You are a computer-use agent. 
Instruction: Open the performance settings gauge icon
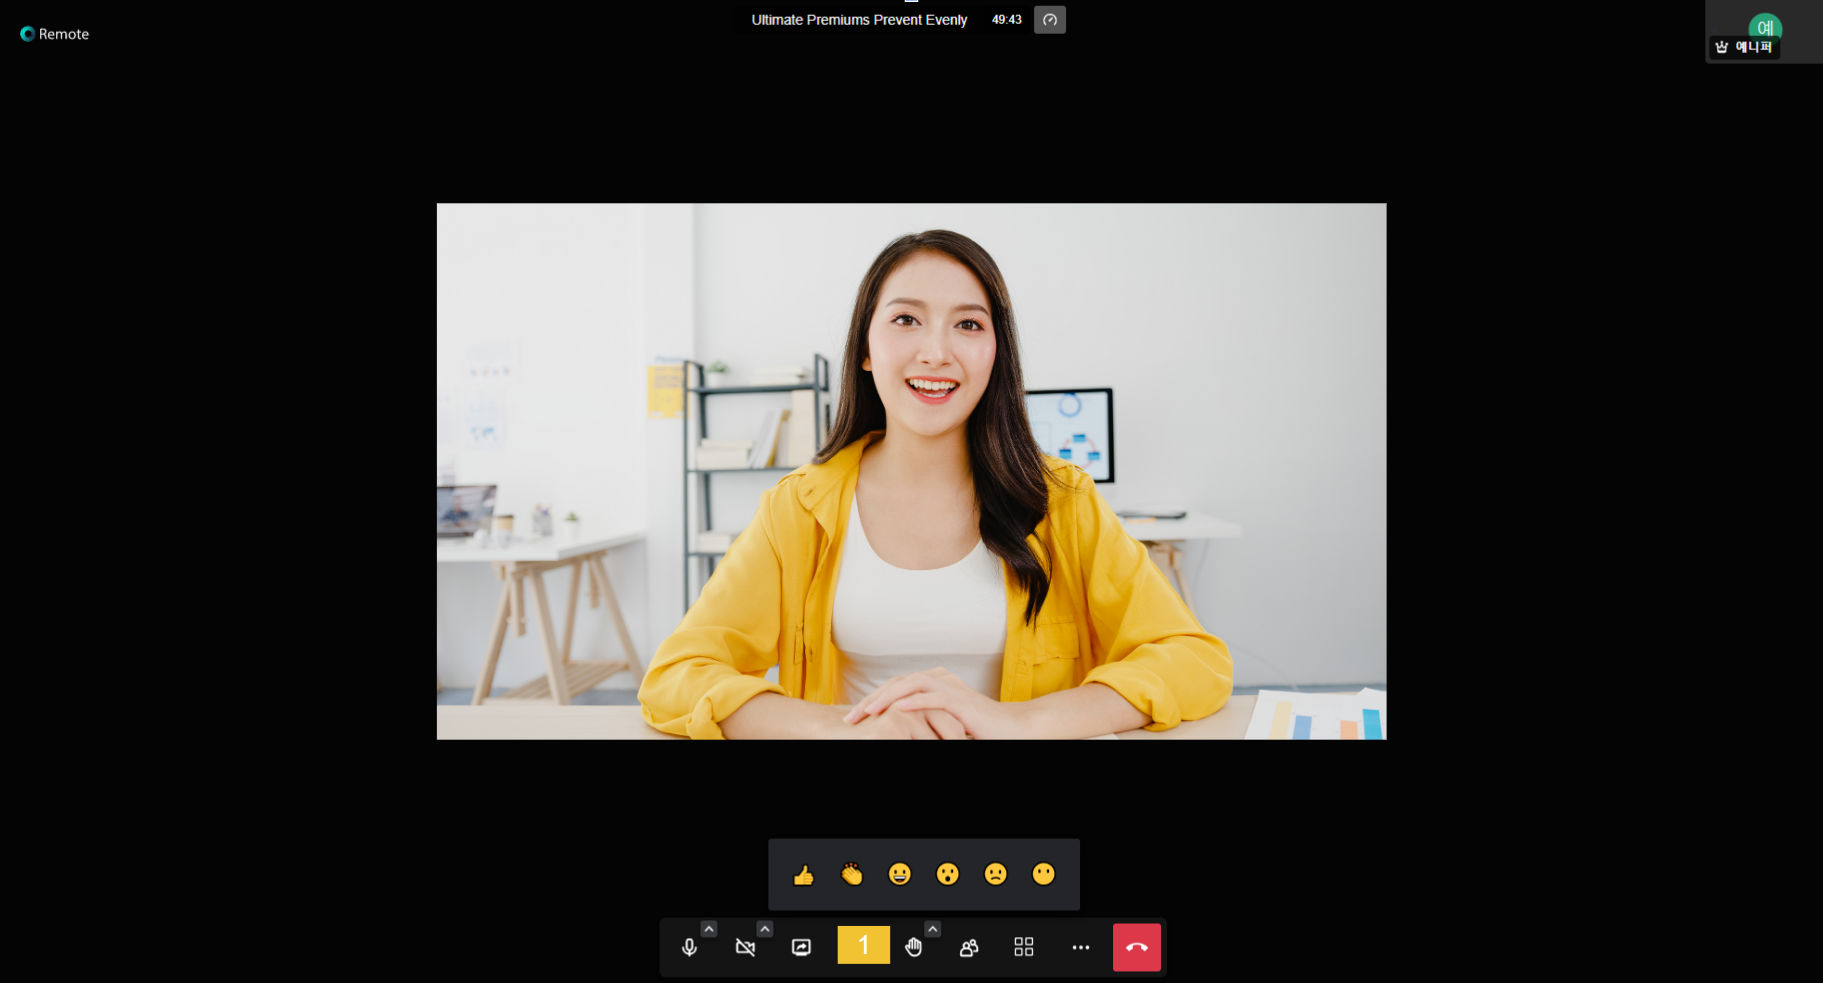[x=1050, y=20]
